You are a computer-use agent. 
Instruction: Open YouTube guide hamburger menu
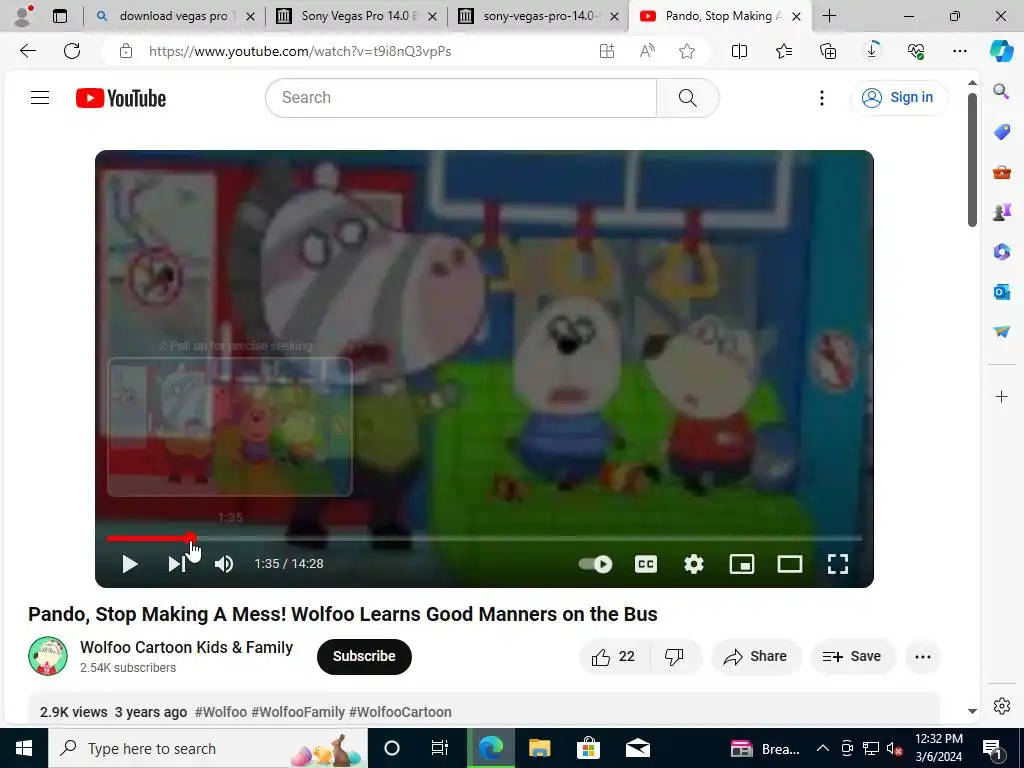click(x=40, y=98)
